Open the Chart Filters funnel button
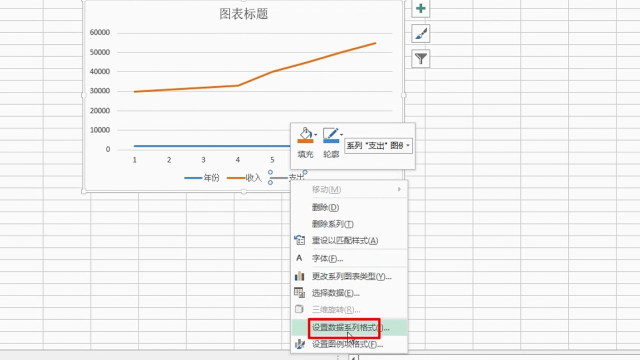Screen dimensions: 640x360 tap(420, 59)
